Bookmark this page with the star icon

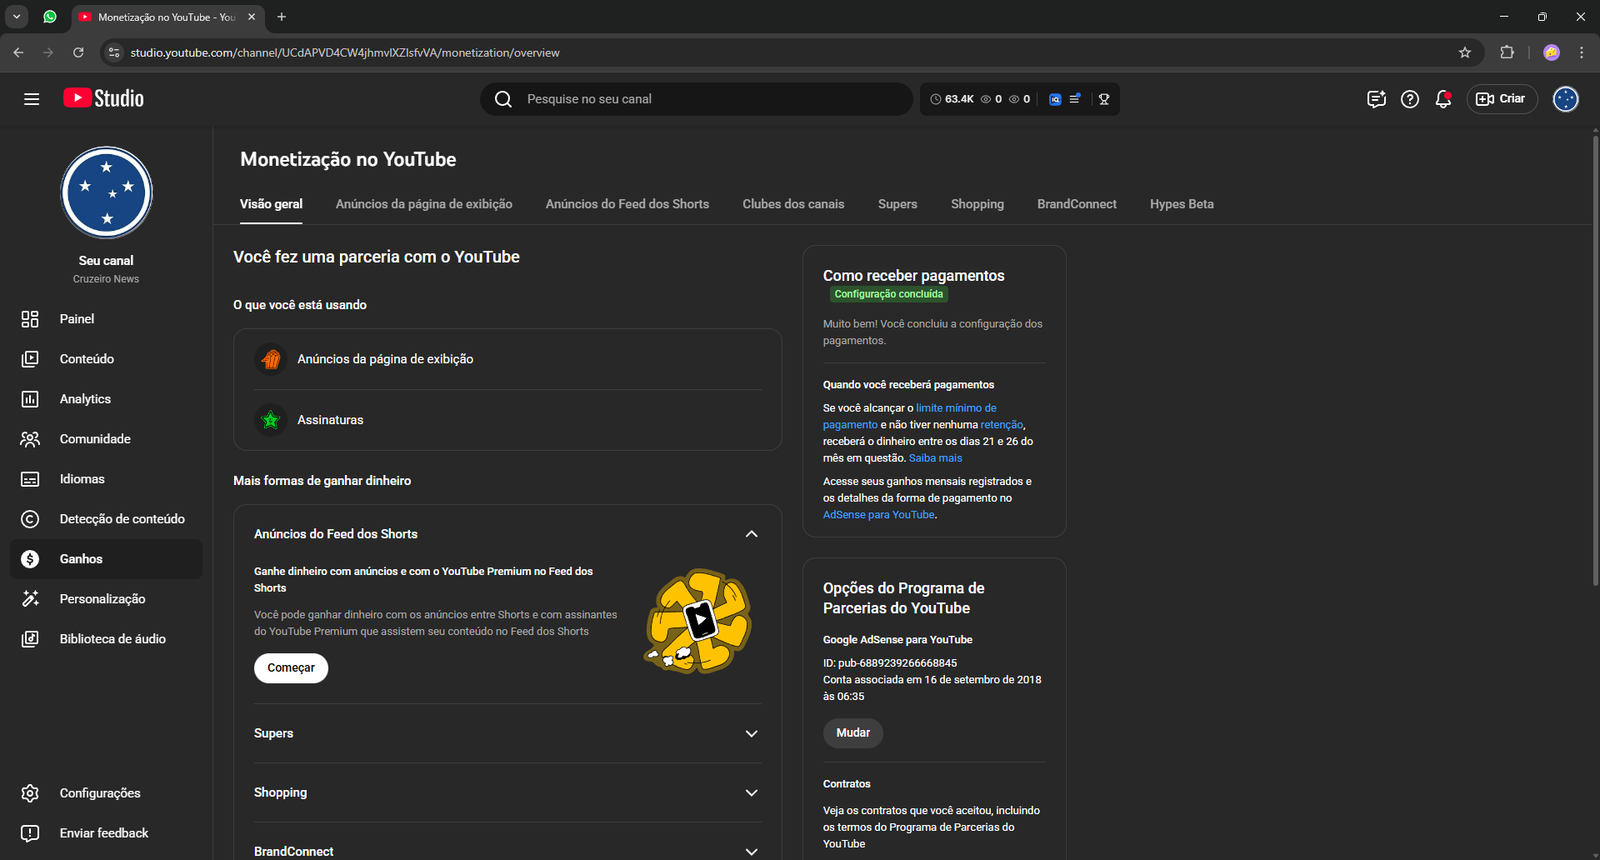click(x=1465, y=52)
